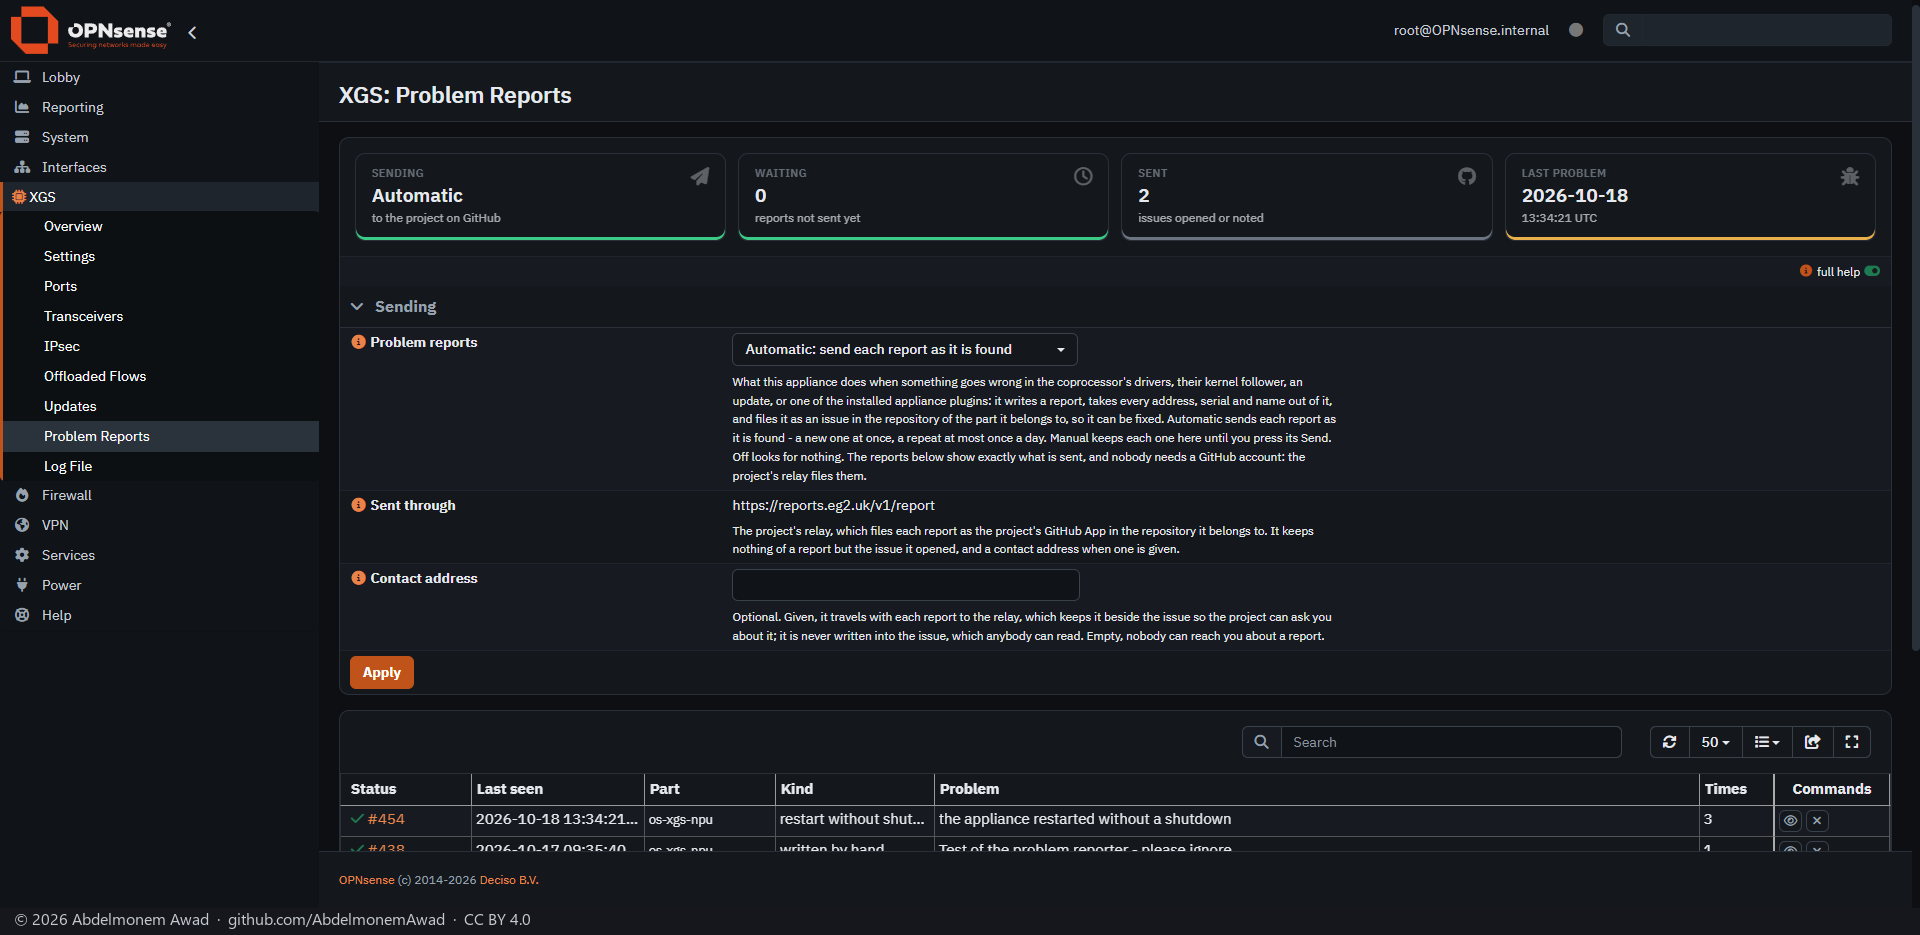Click the status indicator dot near username
The image size is (1920, 935).
[x=1576, y=30]
